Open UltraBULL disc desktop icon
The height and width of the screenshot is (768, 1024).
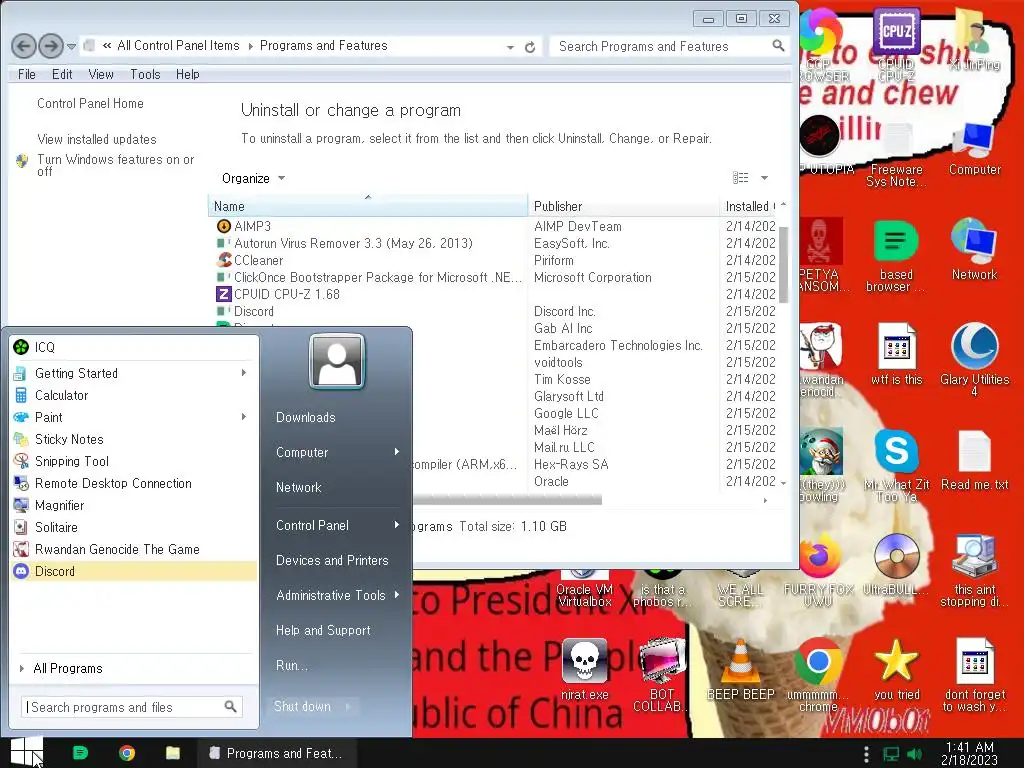896,565
